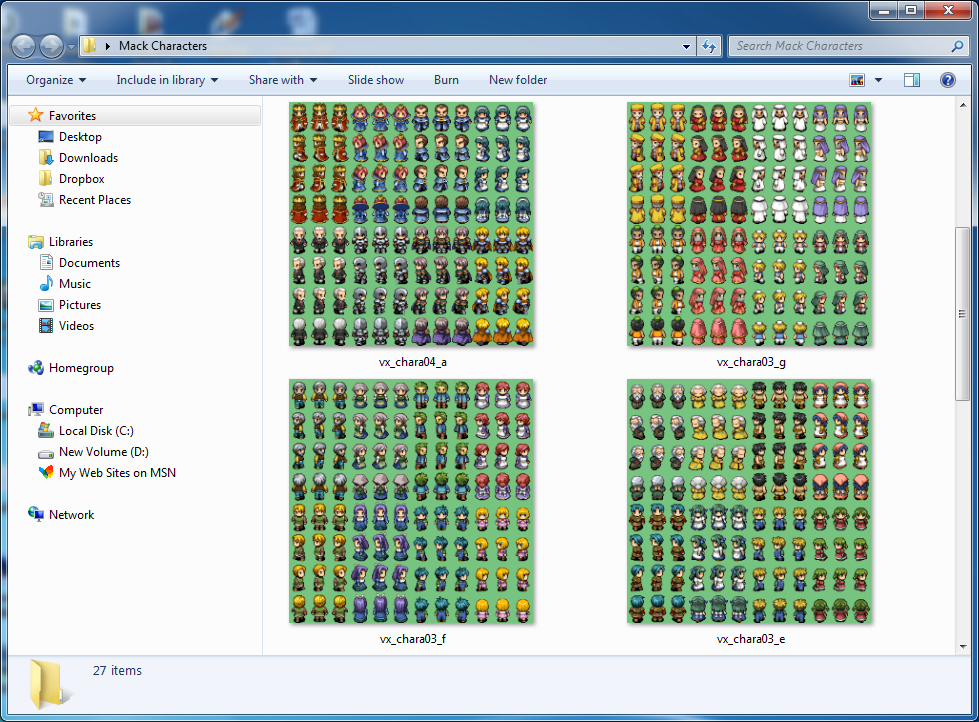Go forward using the Forward arrow button
The image size is (979, 722).
51,46
